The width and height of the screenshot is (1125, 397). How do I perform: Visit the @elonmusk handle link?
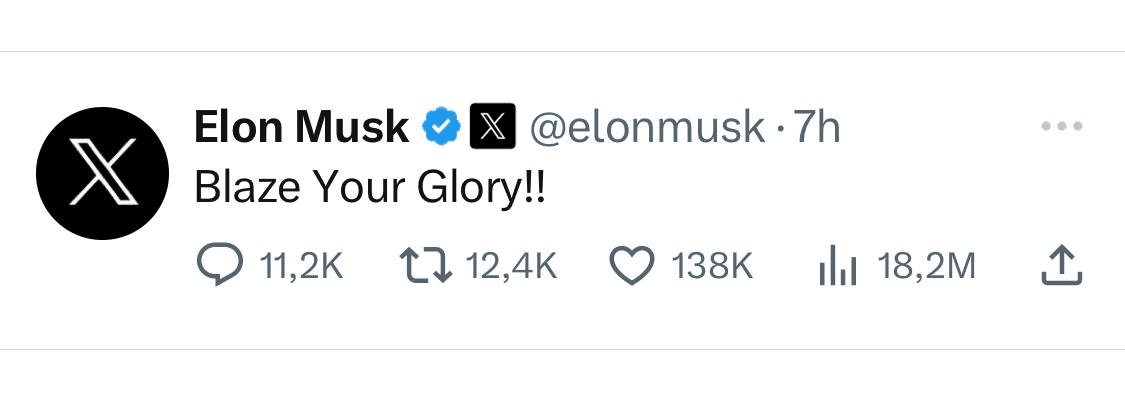647,128
